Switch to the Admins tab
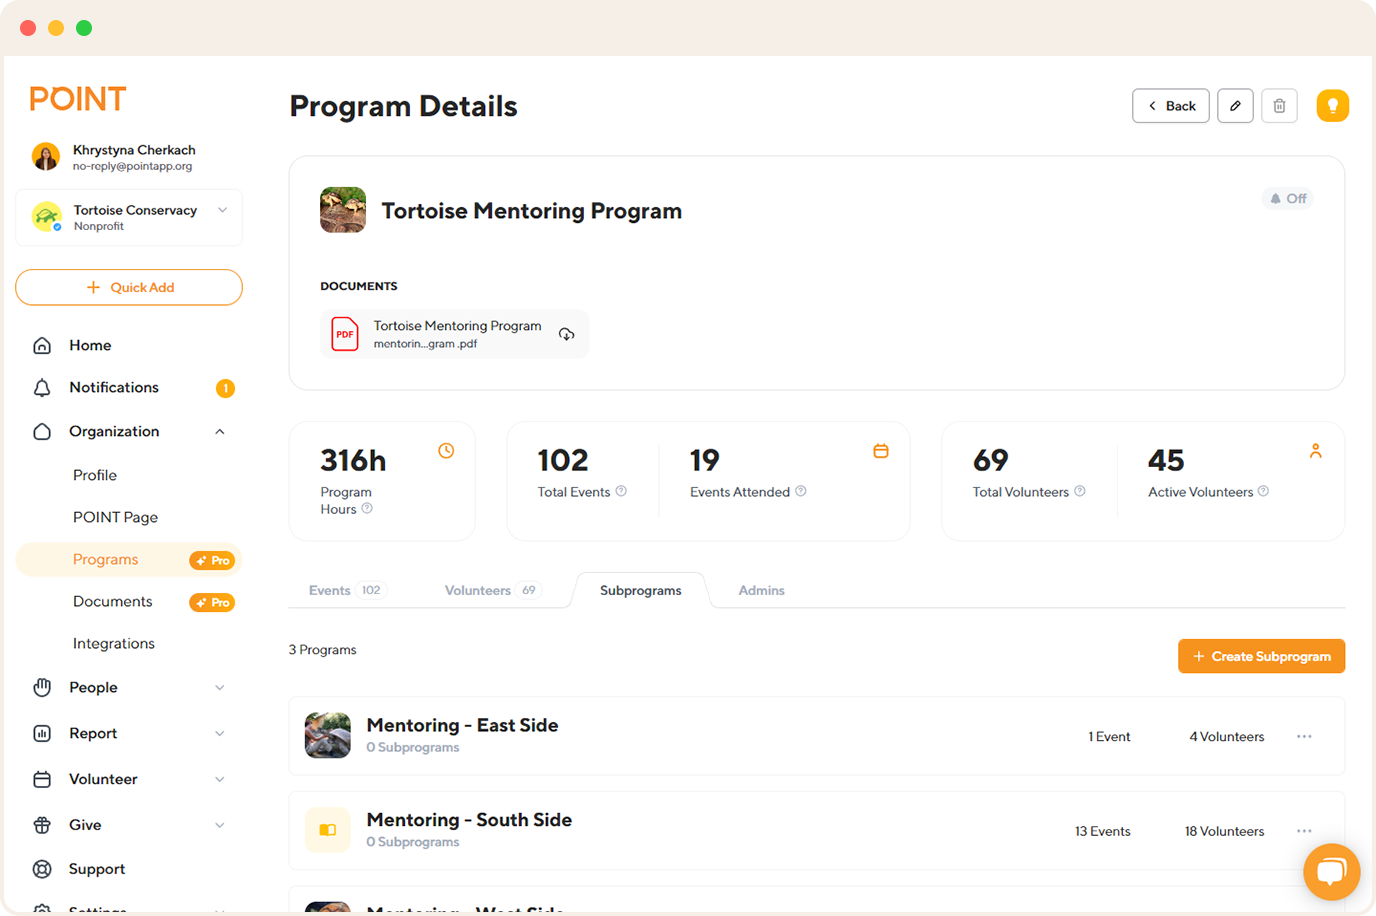 tap(761, 591)
